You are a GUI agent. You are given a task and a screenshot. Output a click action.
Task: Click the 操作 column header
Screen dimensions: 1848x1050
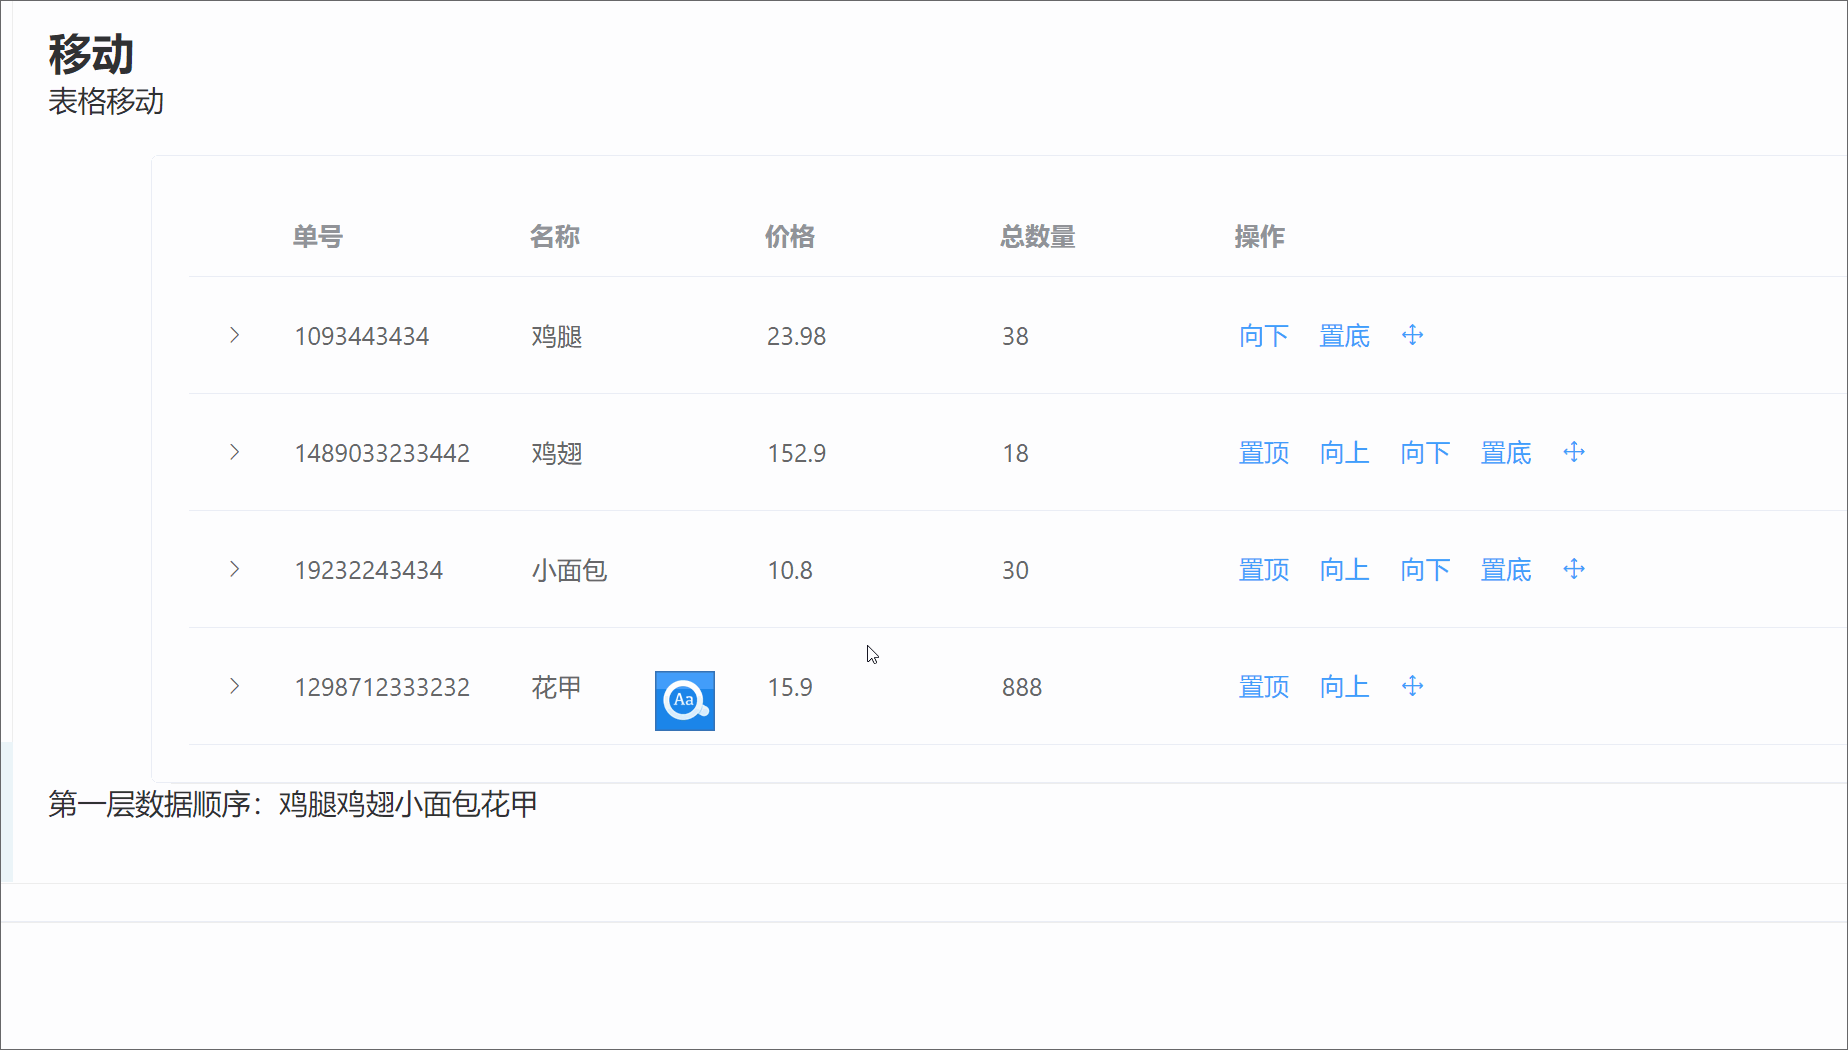pyautogui.click(x=1259, y=237)
